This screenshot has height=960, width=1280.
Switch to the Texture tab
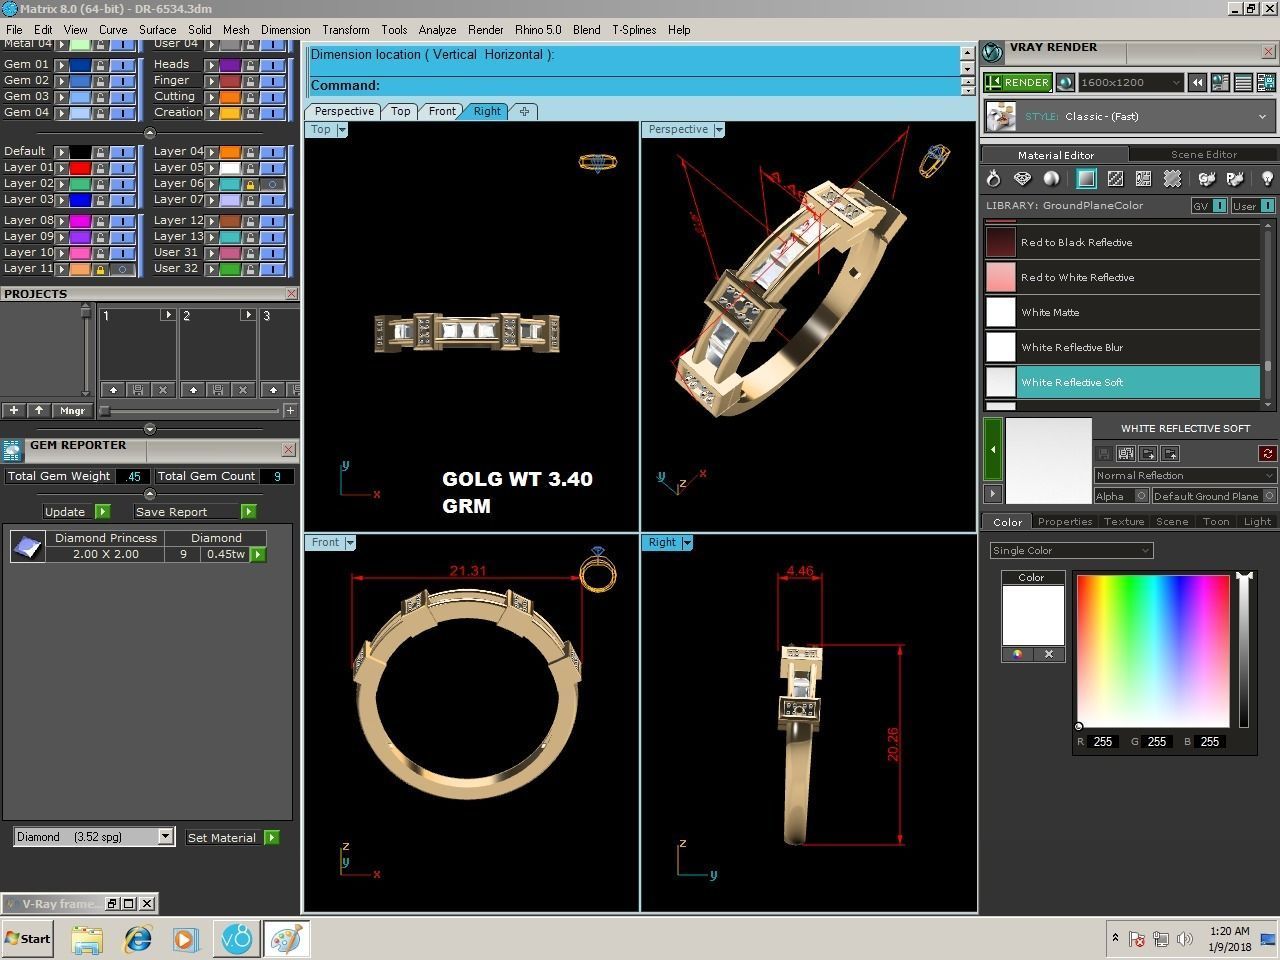(1124, 522)
